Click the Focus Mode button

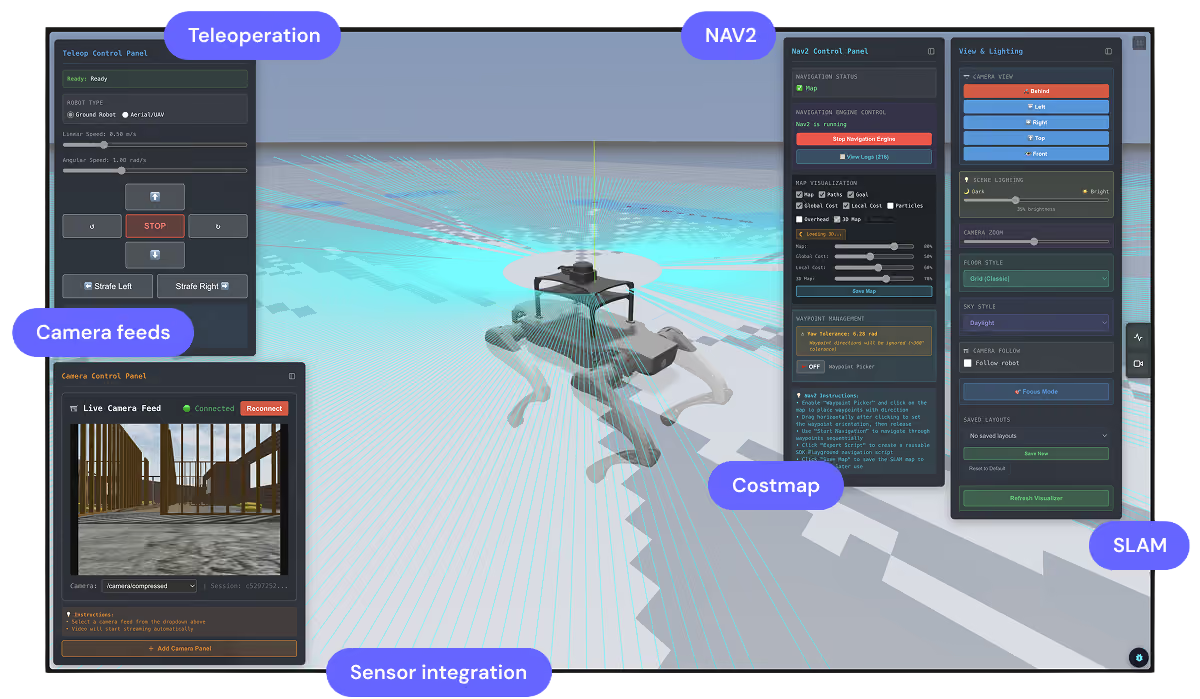pos(1036,392)
